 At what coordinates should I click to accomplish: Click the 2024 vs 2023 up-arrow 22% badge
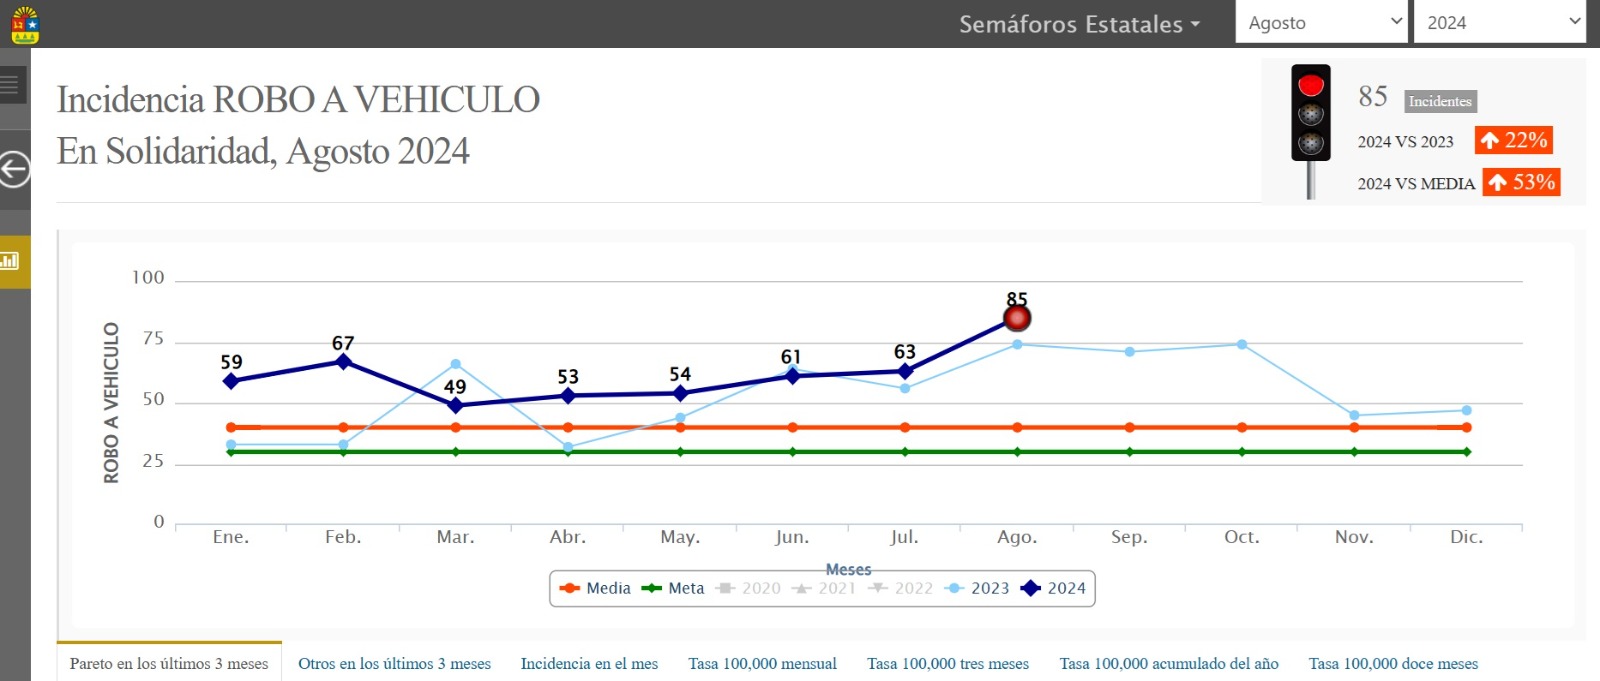point(1514,140)
